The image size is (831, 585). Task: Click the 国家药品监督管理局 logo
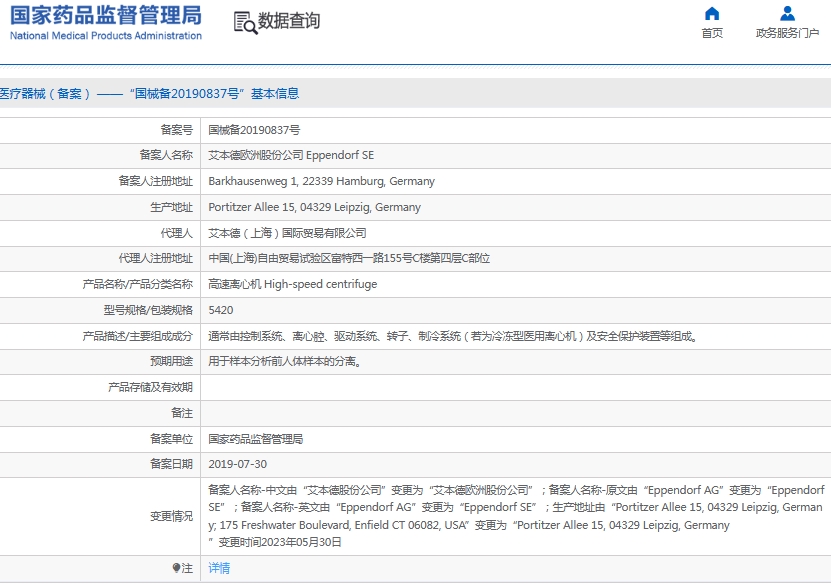pos(106,15)
